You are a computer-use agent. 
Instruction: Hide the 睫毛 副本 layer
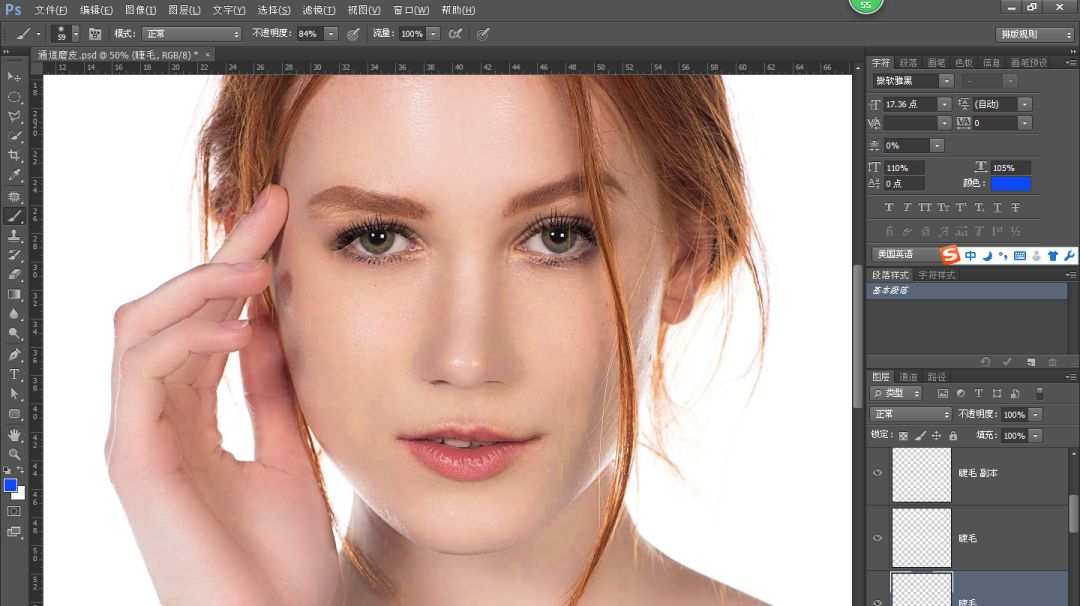[x=878, y=472]
